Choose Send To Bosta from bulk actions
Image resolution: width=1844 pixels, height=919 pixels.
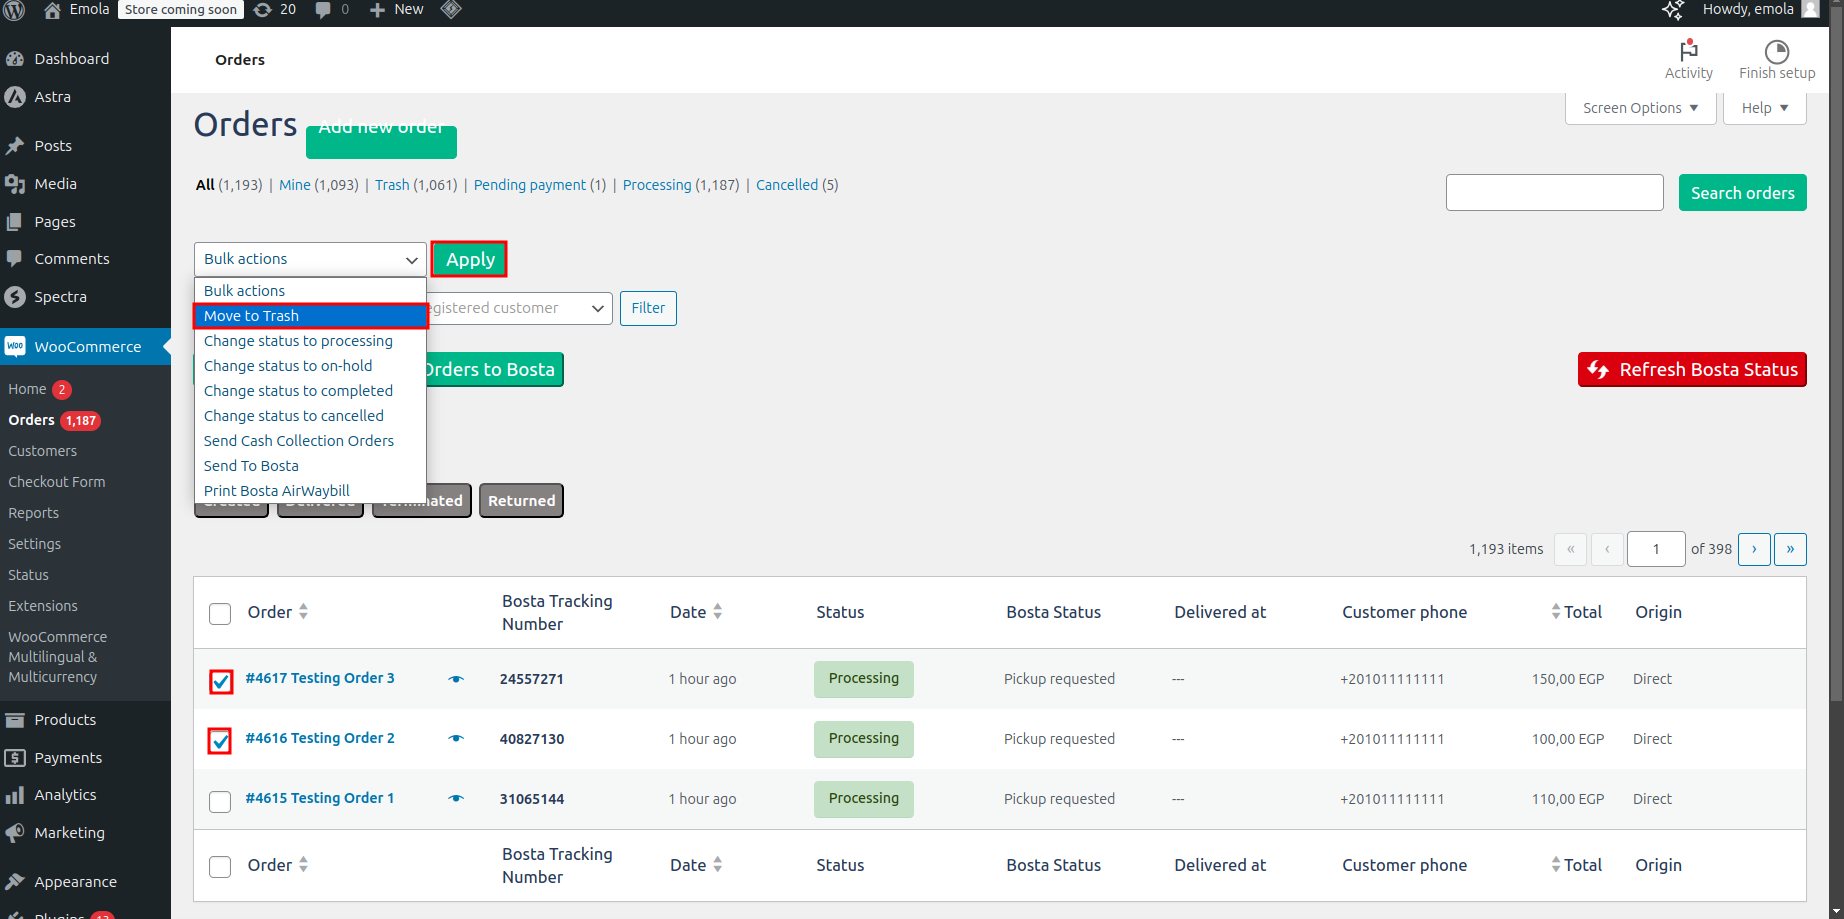[x=311, y=466]
